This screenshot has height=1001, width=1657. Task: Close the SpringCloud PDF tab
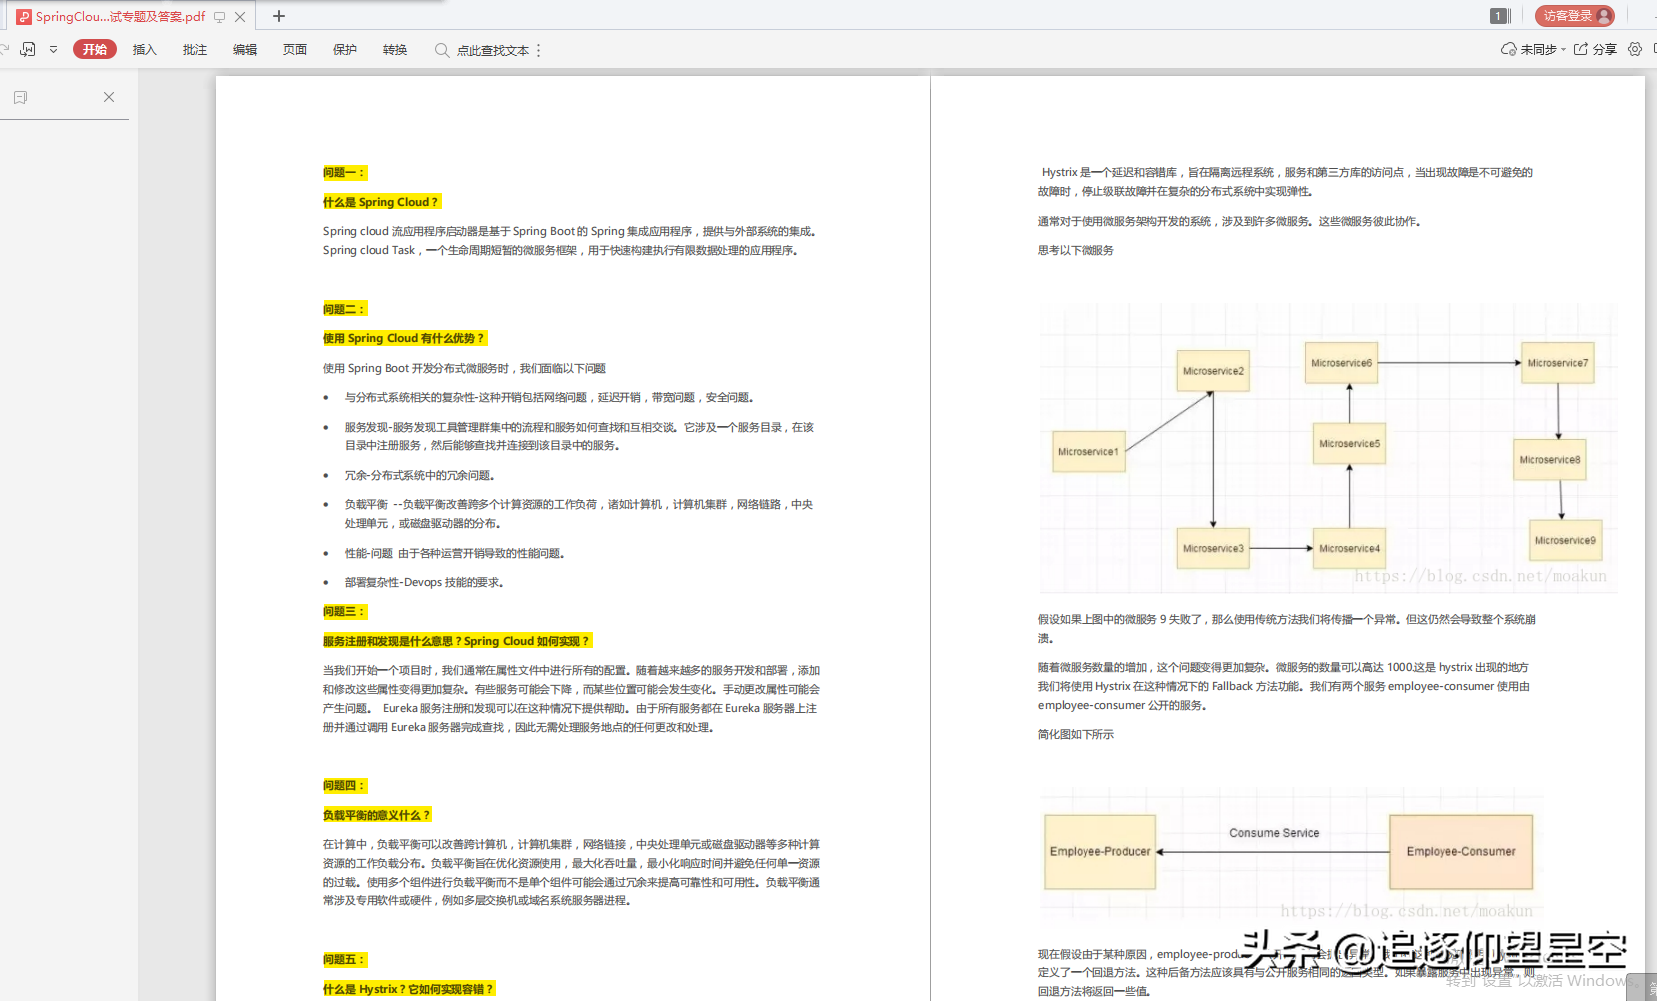240,17
